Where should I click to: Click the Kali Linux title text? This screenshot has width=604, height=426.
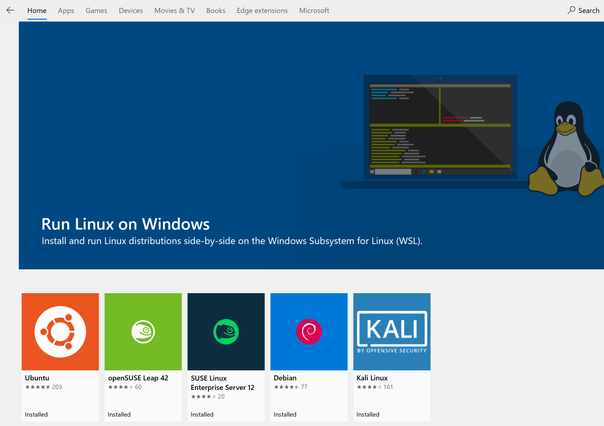click(372, 378)
